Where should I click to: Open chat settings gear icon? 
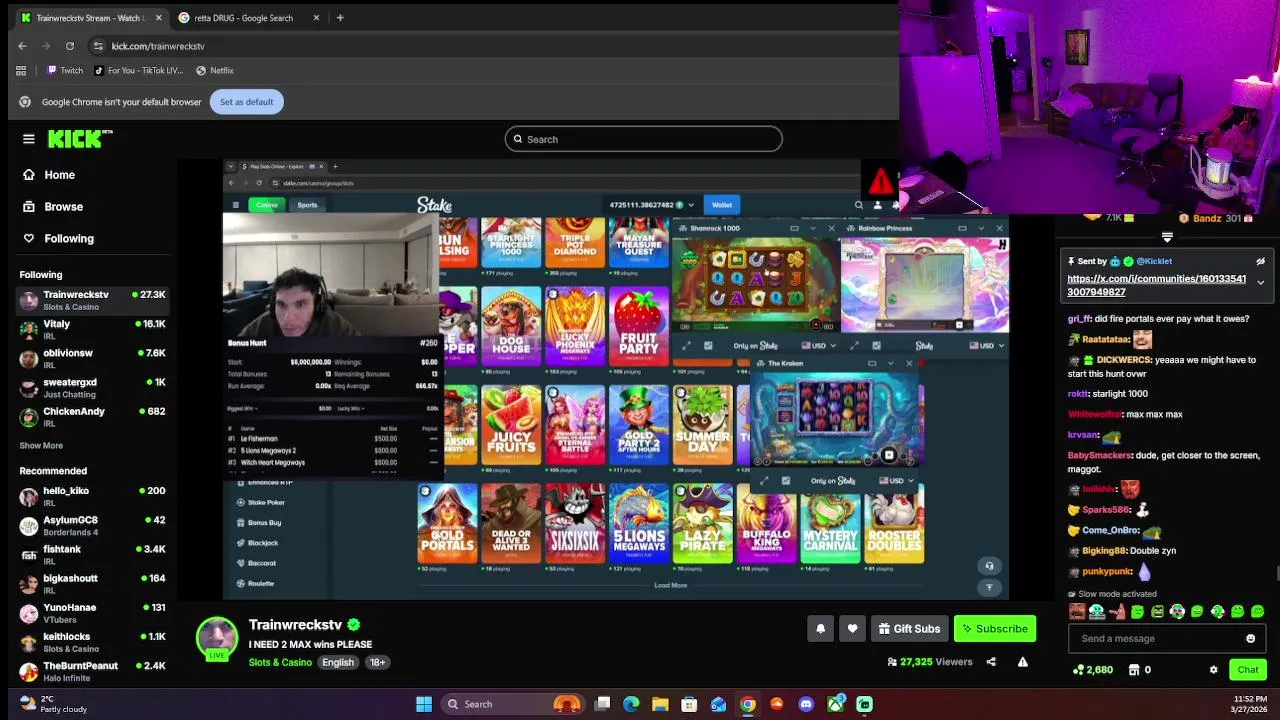coord(1213,670)
